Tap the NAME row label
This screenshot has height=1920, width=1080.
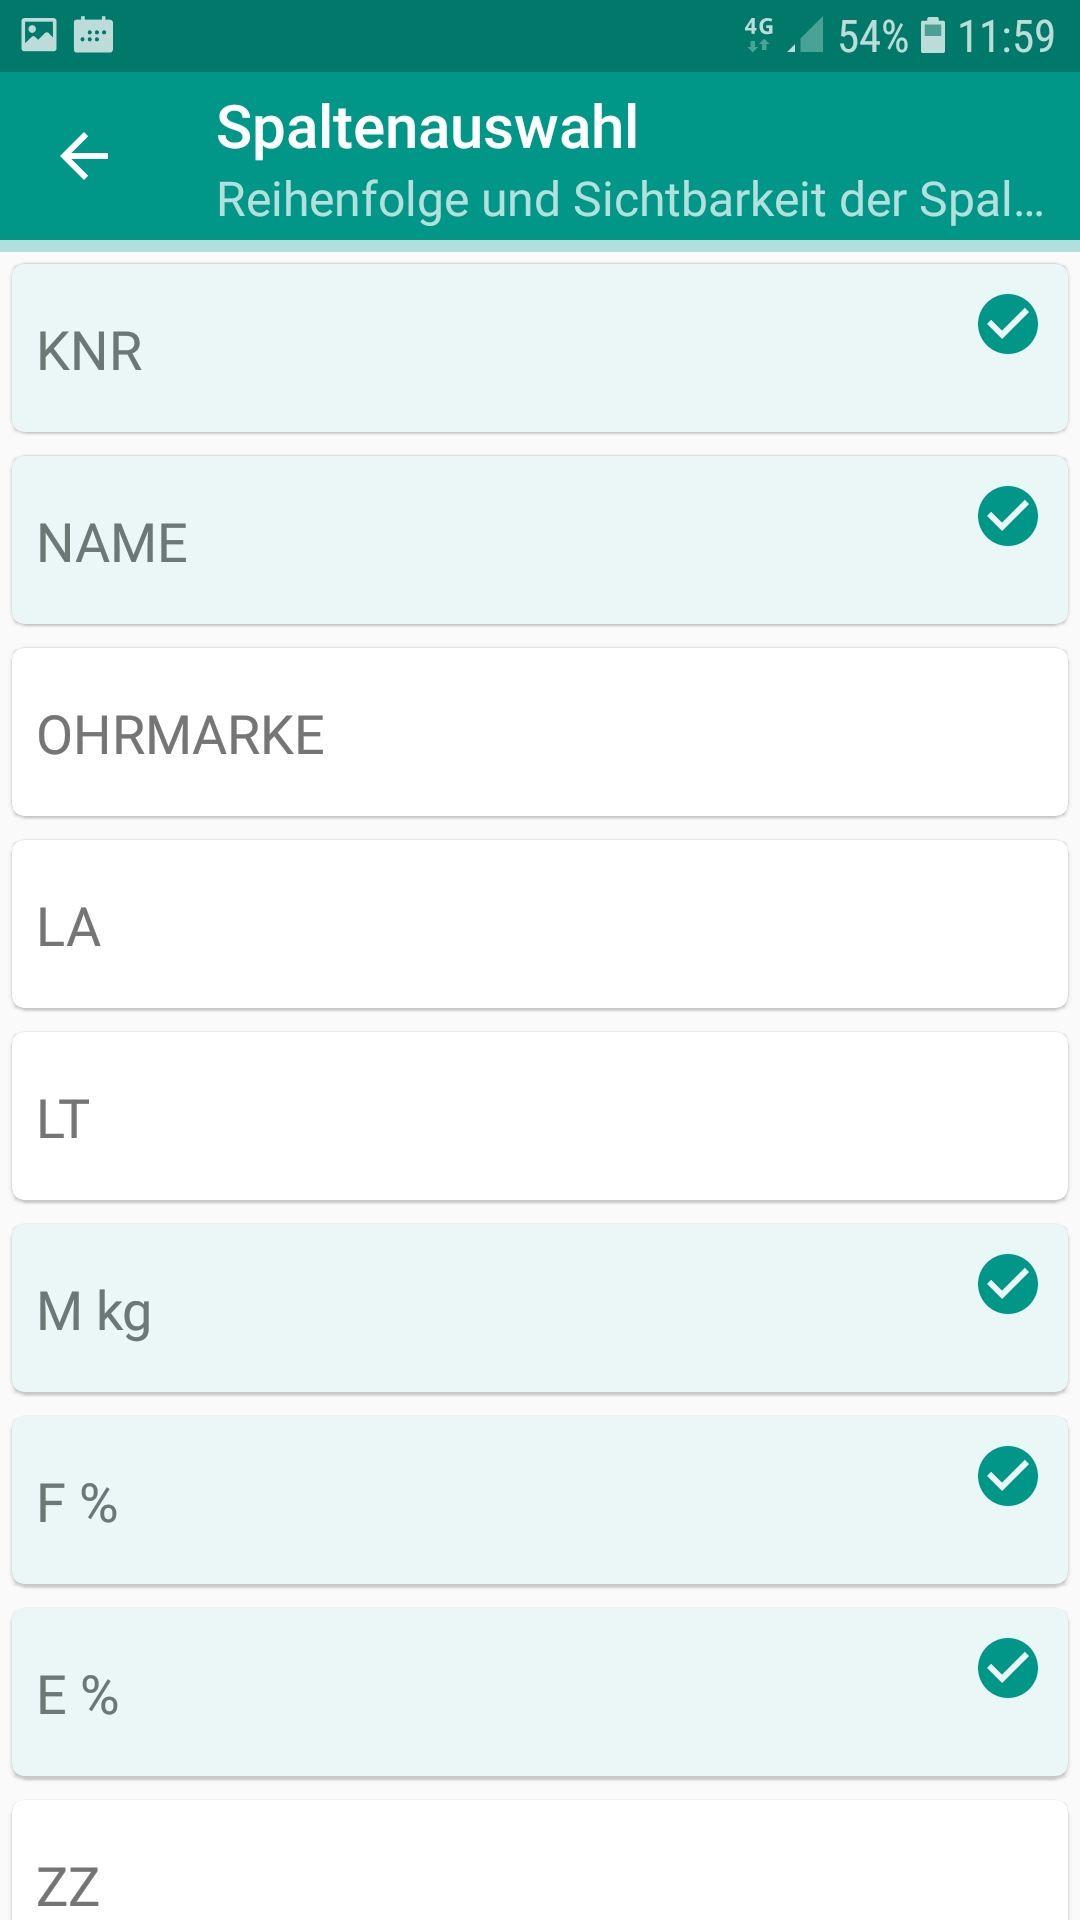click(112, 544)
